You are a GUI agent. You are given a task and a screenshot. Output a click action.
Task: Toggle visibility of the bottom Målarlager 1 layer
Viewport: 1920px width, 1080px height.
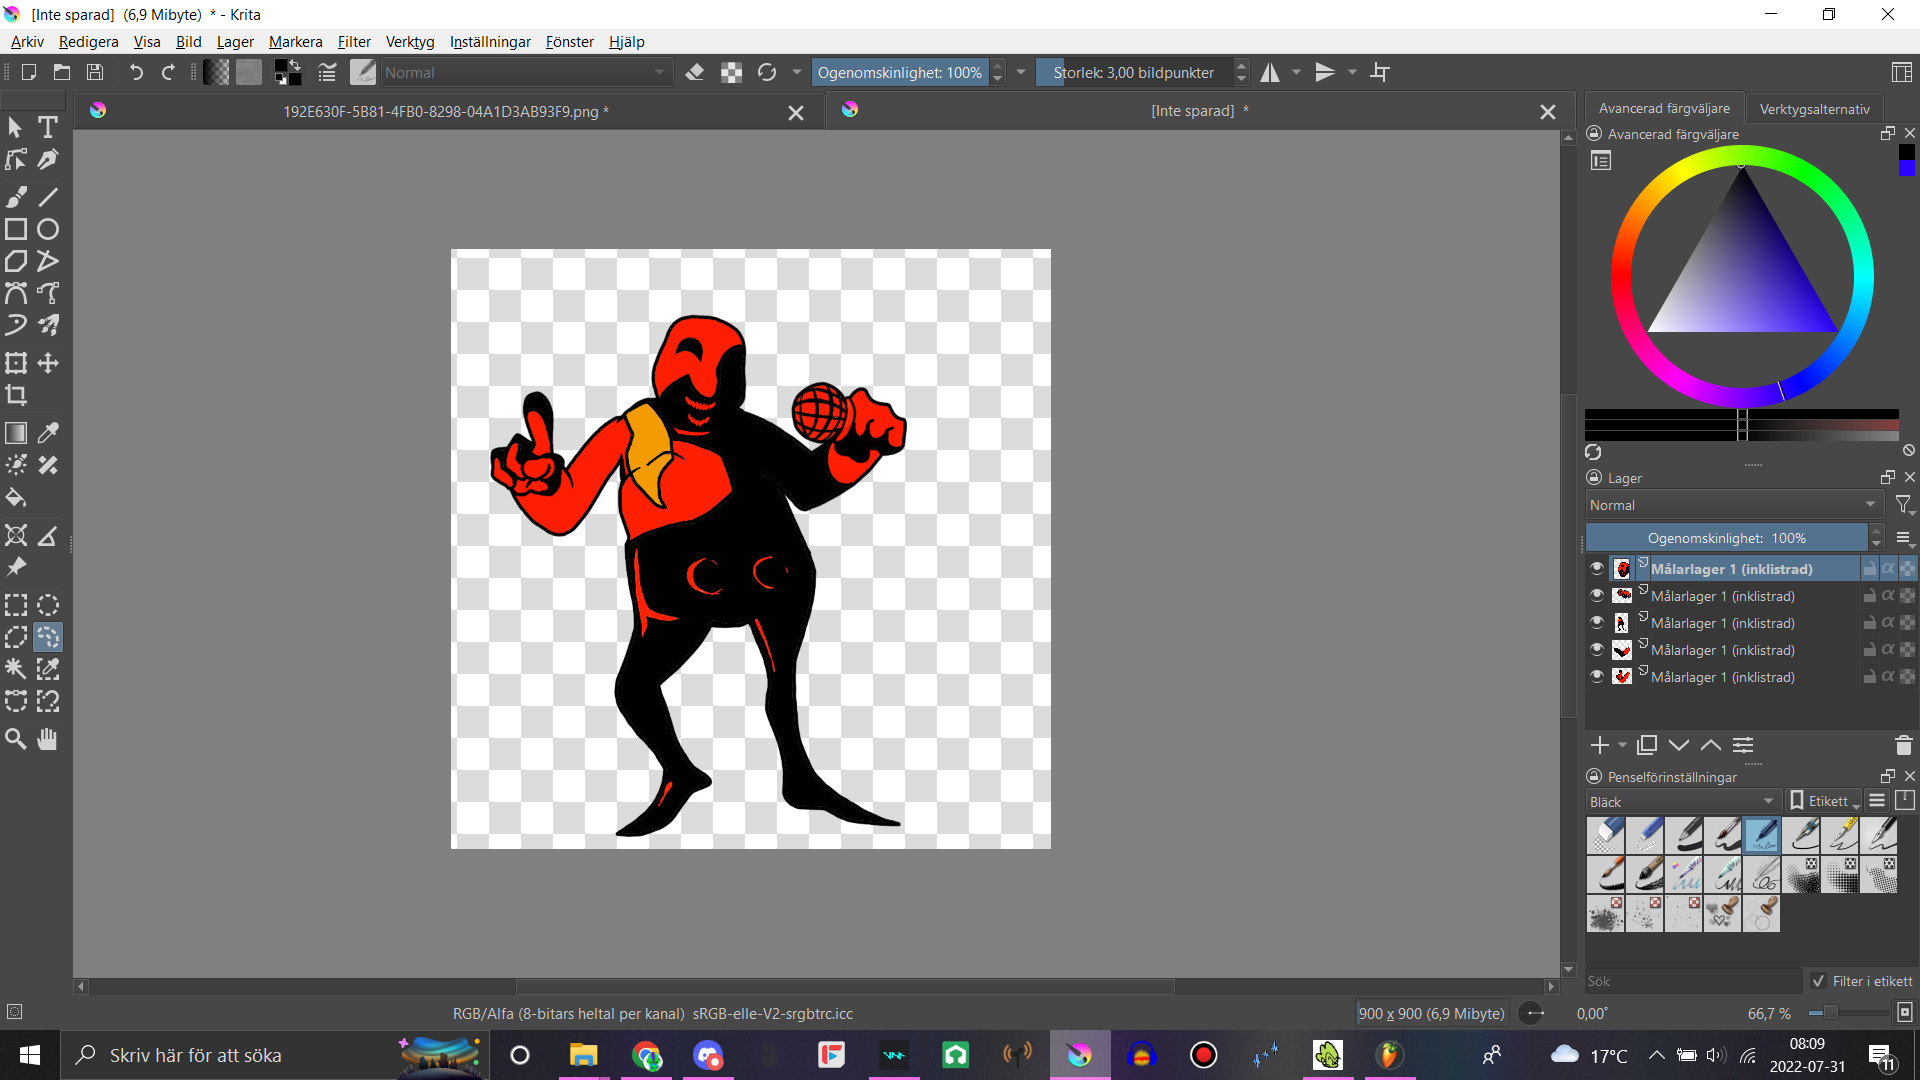click(1597, 676)
